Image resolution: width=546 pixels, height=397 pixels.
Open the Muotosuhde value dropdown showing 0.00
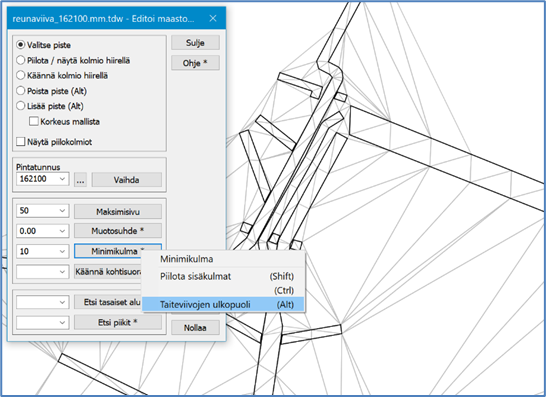point(42,231)
